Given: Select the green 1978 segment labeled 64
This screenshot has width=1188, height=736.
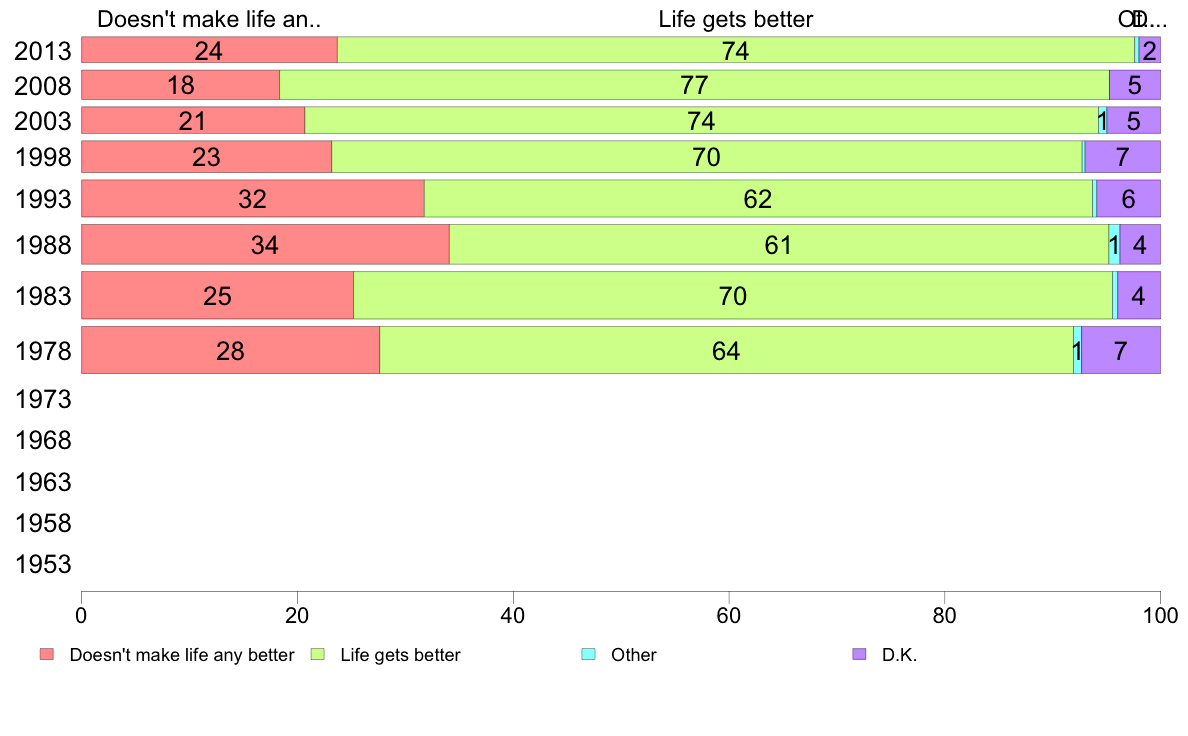Looking at the screenshot, I should pyautogui.click(x=726, y=350).
